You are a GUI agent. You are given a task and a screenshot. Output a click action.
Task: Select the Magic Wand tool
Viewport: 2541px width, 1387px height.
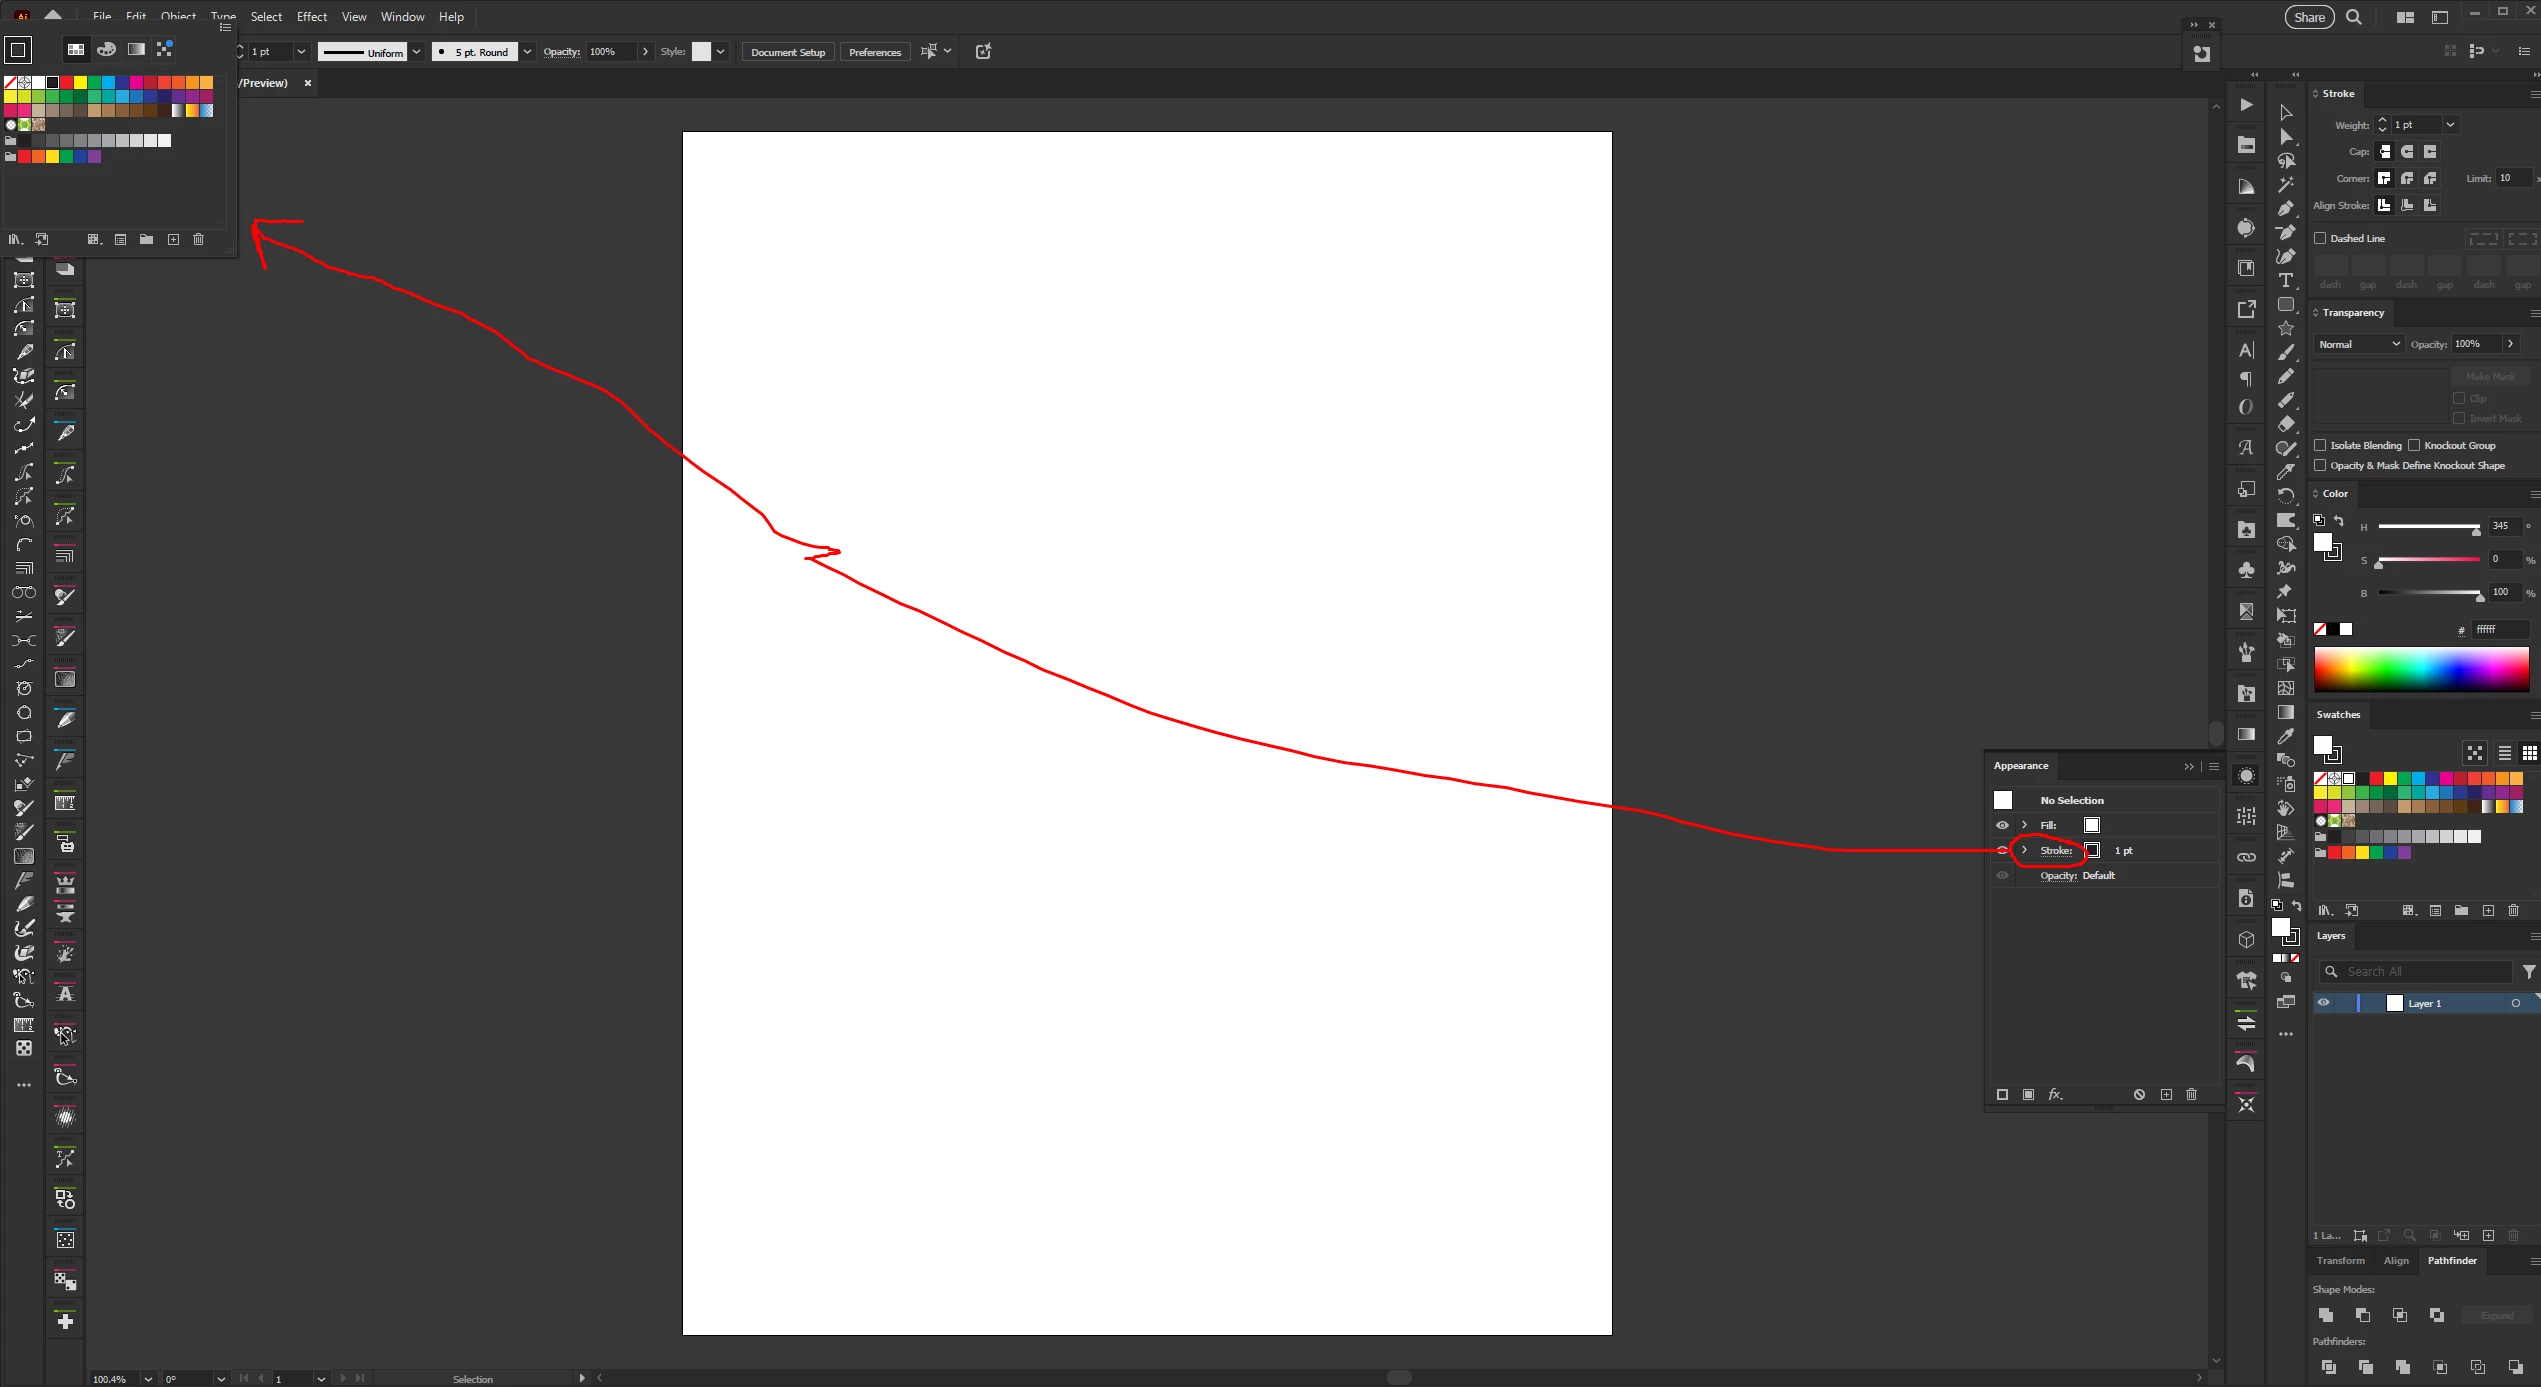pyautogui.click(x=2286, y=185)
